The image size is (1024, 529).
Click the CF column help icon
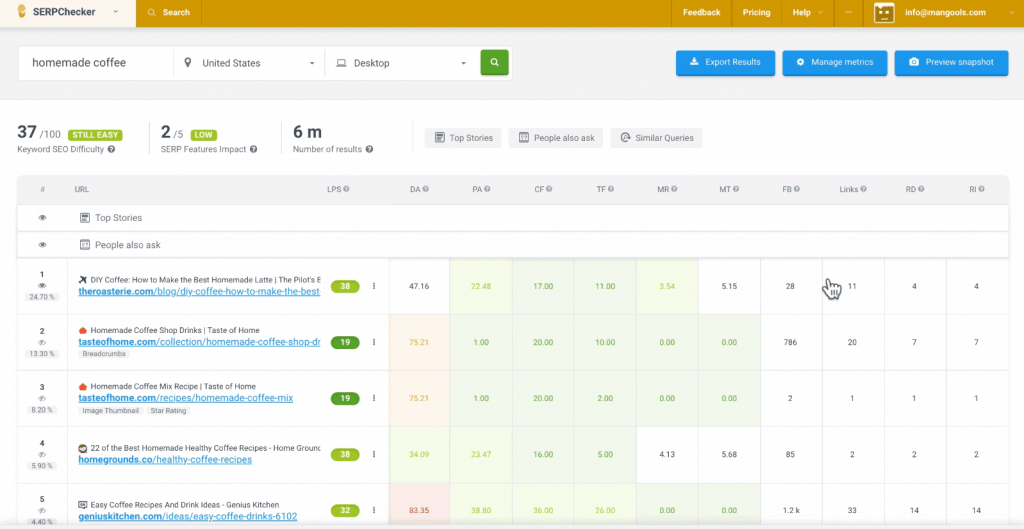549,189
